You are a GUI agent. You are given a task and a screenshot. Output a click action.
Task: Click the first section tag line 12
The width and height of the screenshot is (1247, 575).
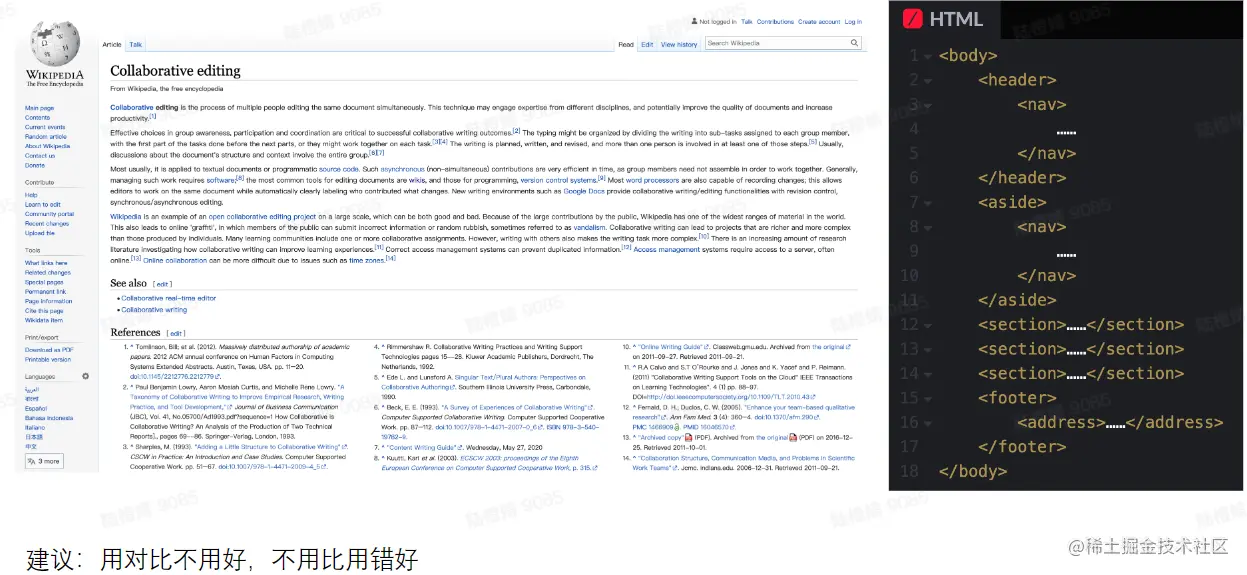coord(1022,324)
